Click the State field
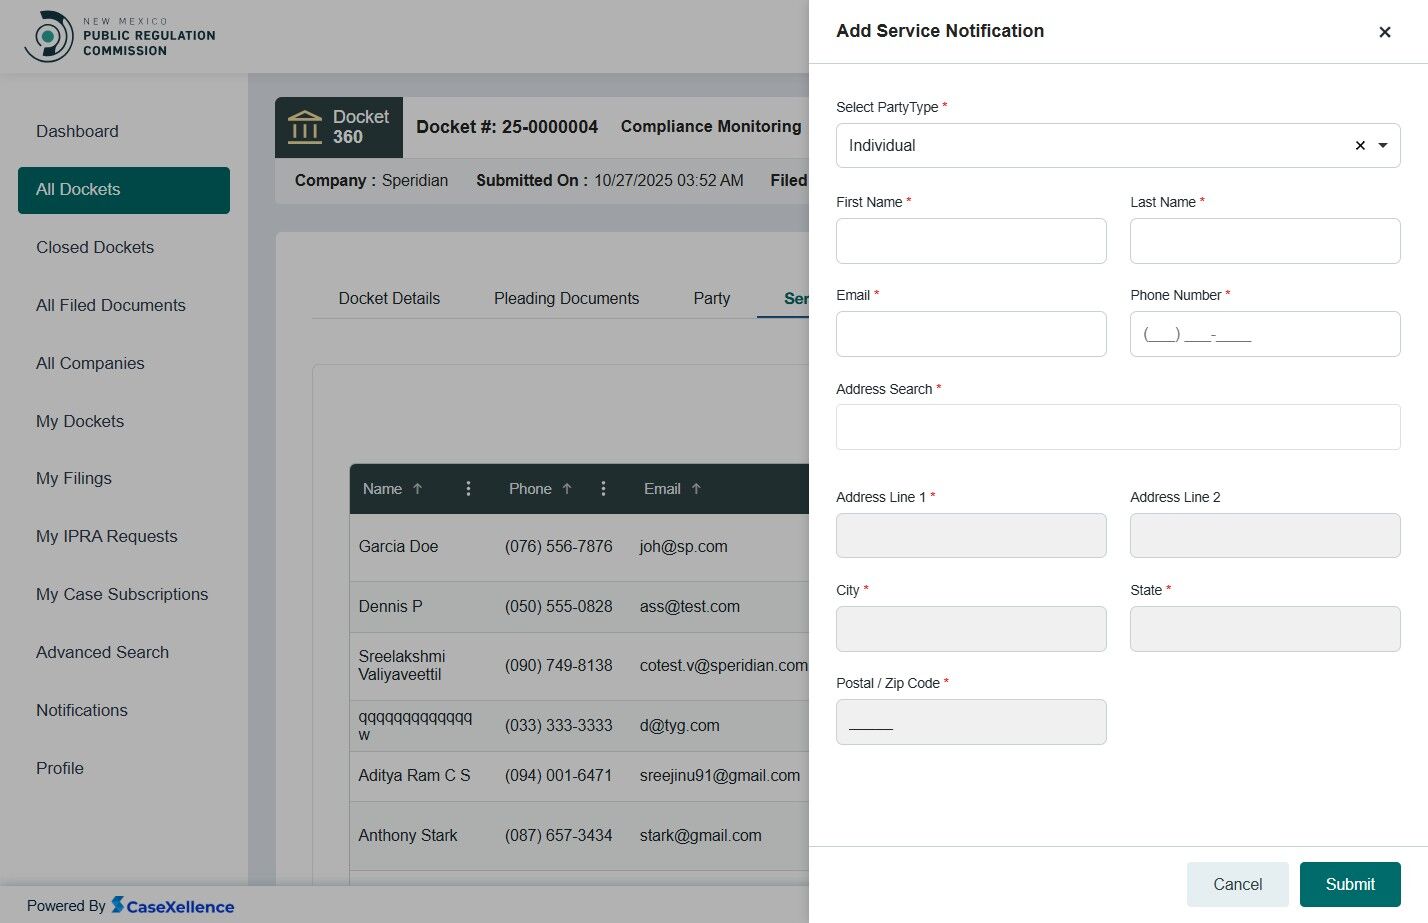The image size is (1428, 923). click(1265, 629)
